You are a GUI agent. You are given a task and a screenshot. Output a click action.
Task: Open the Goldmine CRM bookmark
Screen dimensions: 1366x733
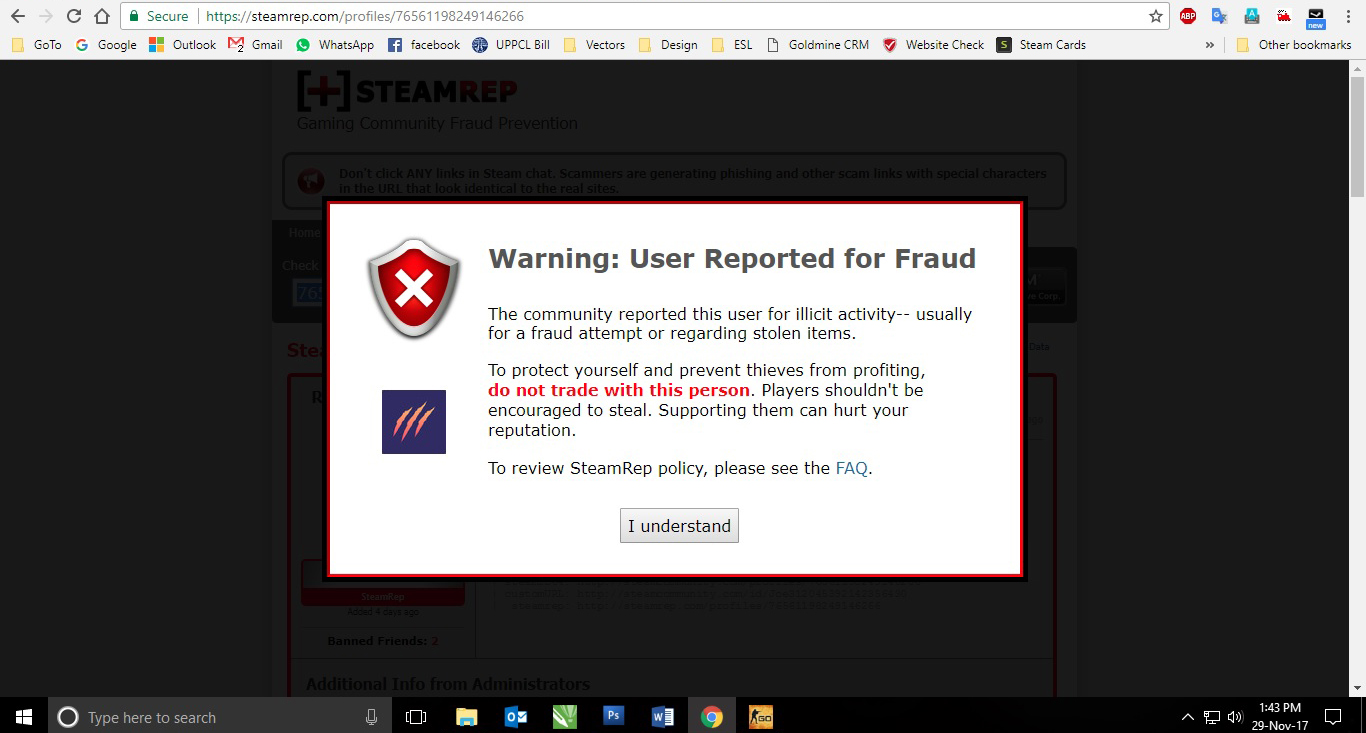click(x=817, y=44)
